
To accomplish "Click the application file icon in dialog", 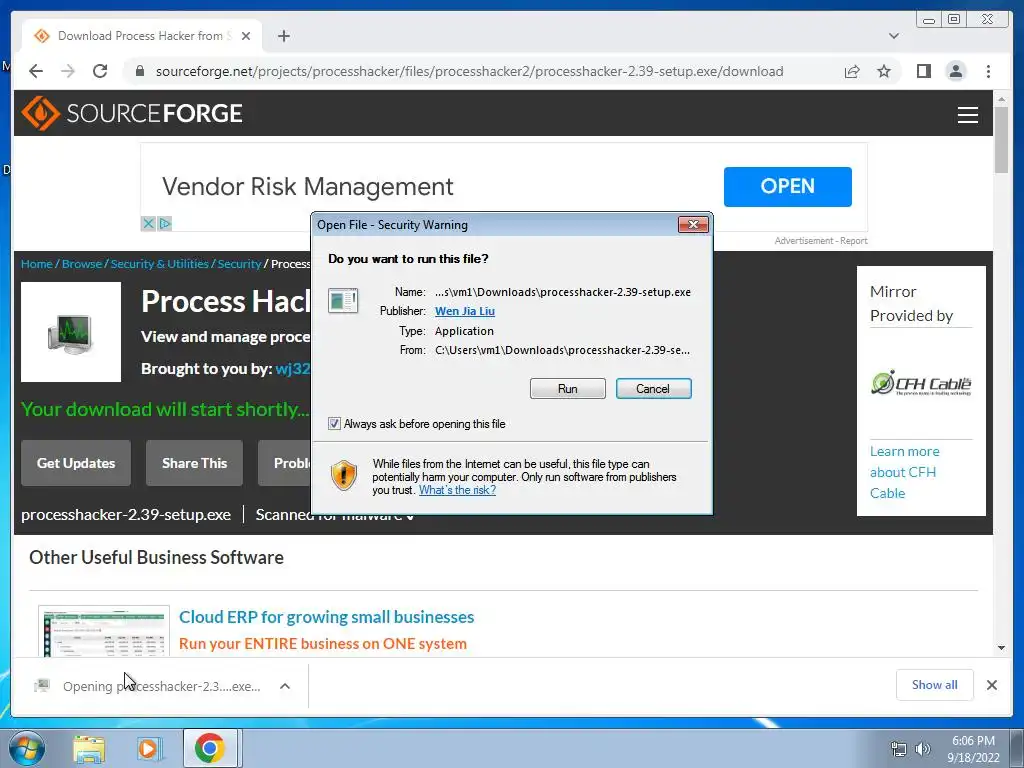I will click(x=343, y=300).
